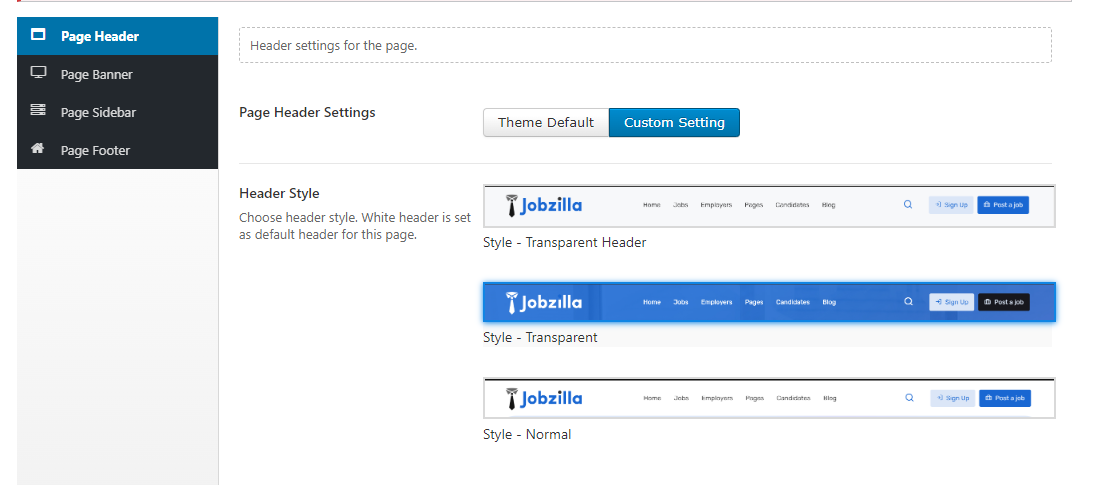Go to the Page Footer tab
This screenshot has height=485, width=1095.
point(95,150)
